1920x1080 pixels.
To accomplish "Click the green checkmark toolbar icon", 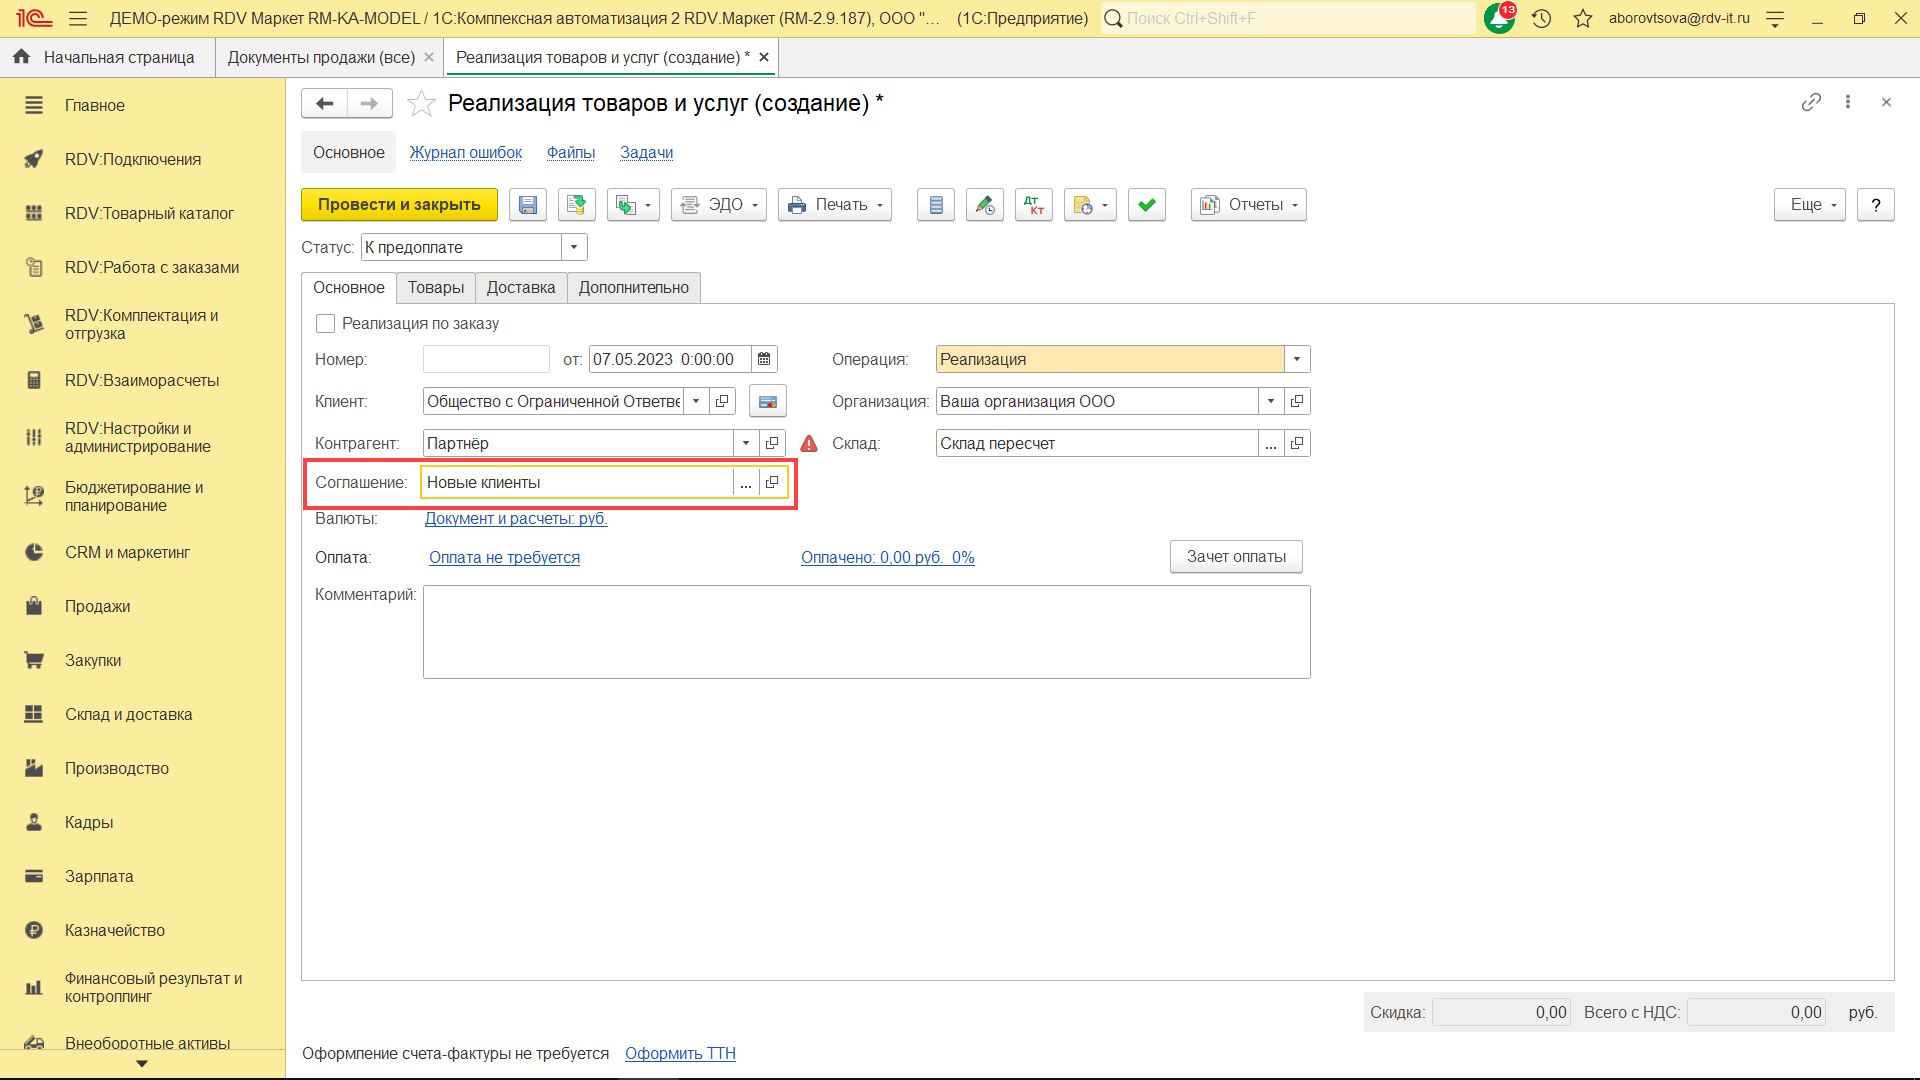I will (x=1147, y=205).
